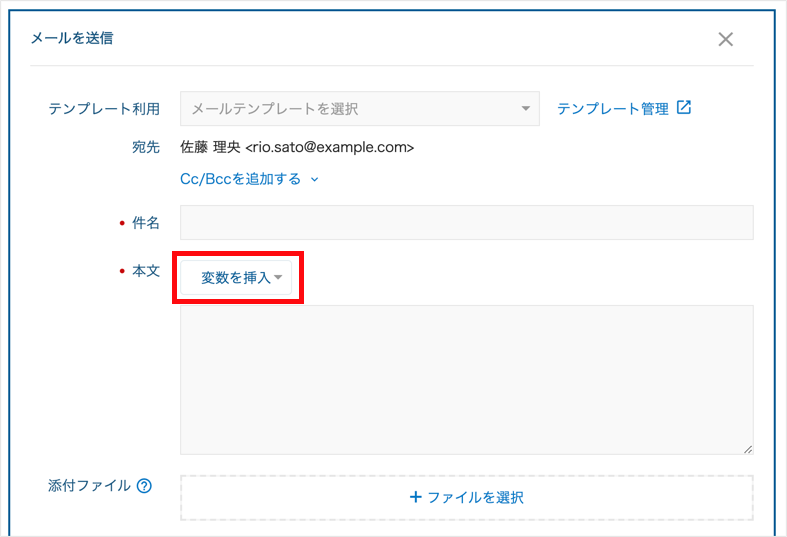Close the メールを送信 dialog
The image size is (787, 537).
coord(725,39)
